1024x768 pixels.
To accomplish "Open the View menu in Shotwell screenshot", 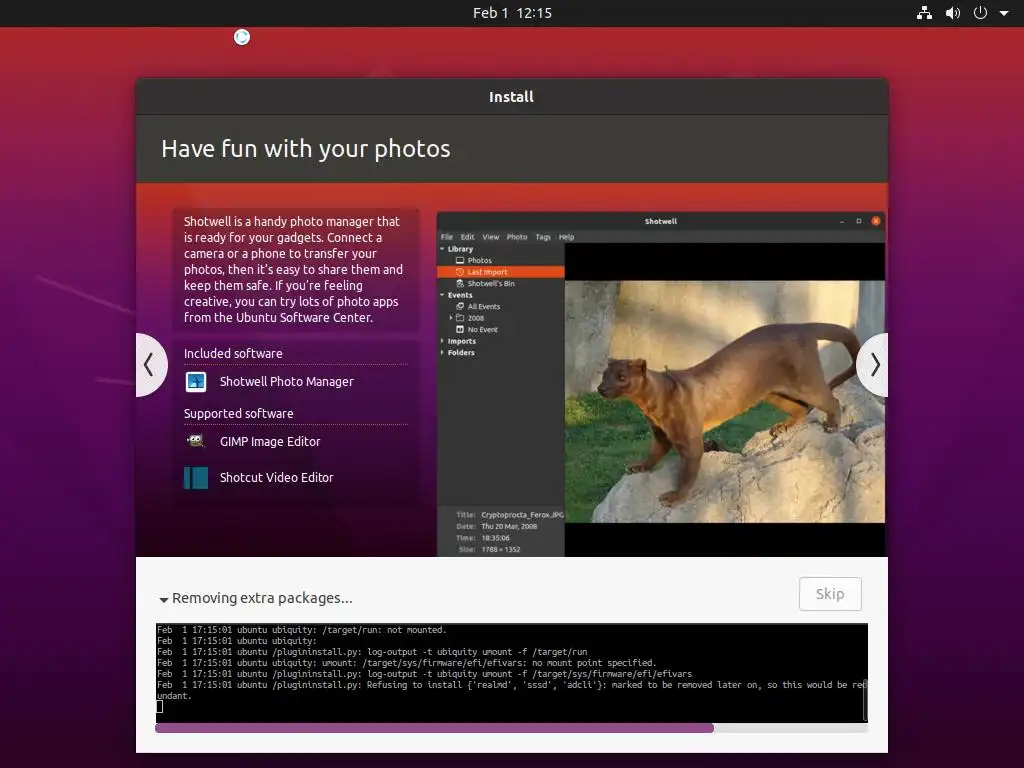I will [x=490, y=237].
